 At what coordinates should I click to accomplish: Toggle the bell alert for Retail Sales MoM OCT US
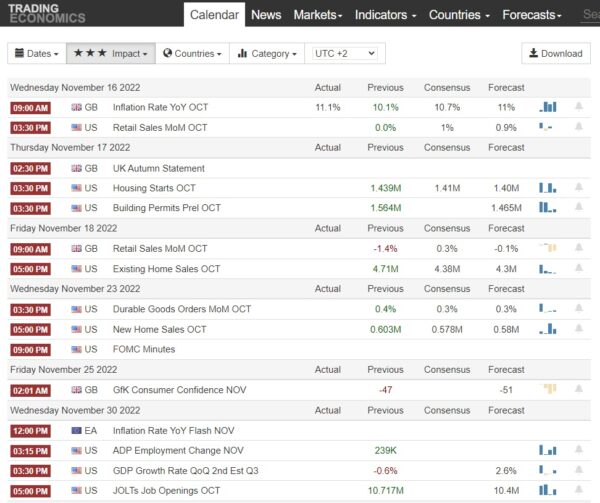(x=578, y=127)
